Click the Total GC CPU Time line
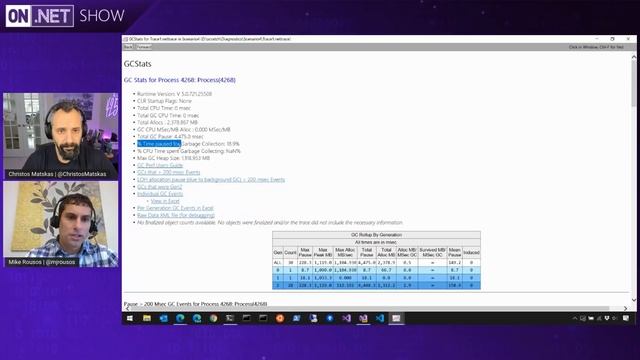This screenshot has width=640, height=360. [x=168, y=116]
